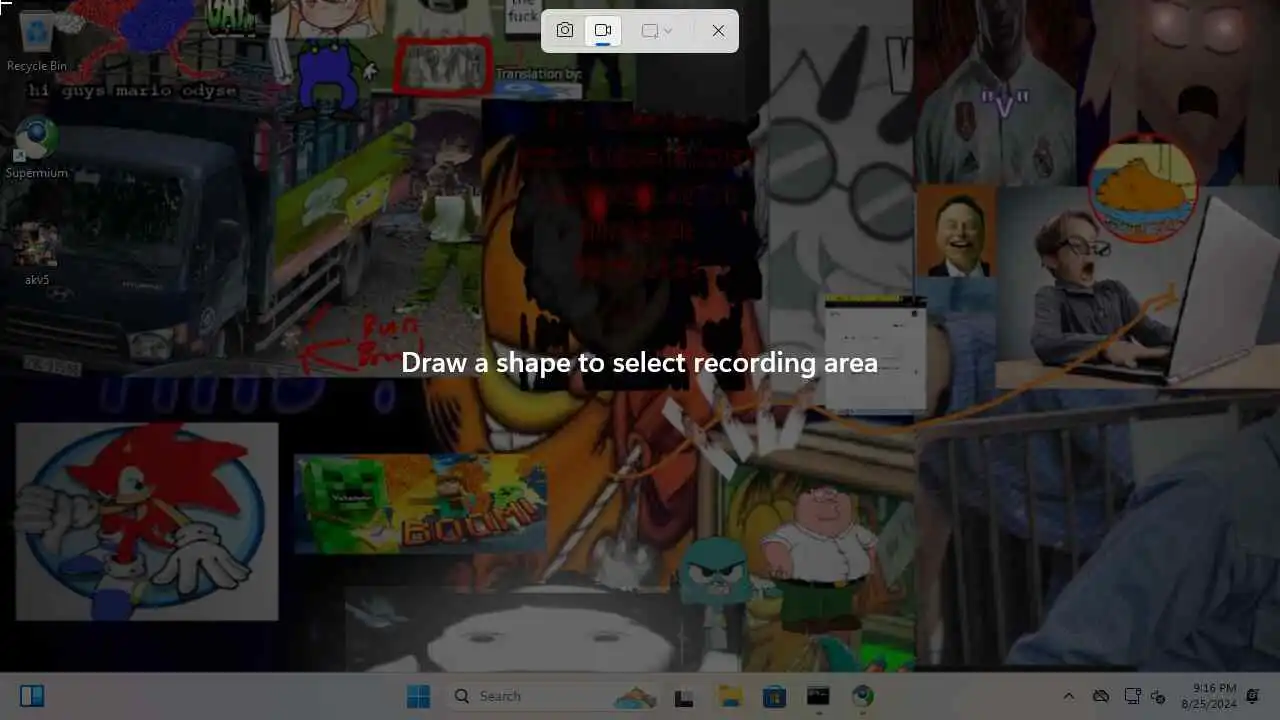Open Microsoft Store from the taskbar
Viewport: 1280px width, 720px height.
pos(774,696)
